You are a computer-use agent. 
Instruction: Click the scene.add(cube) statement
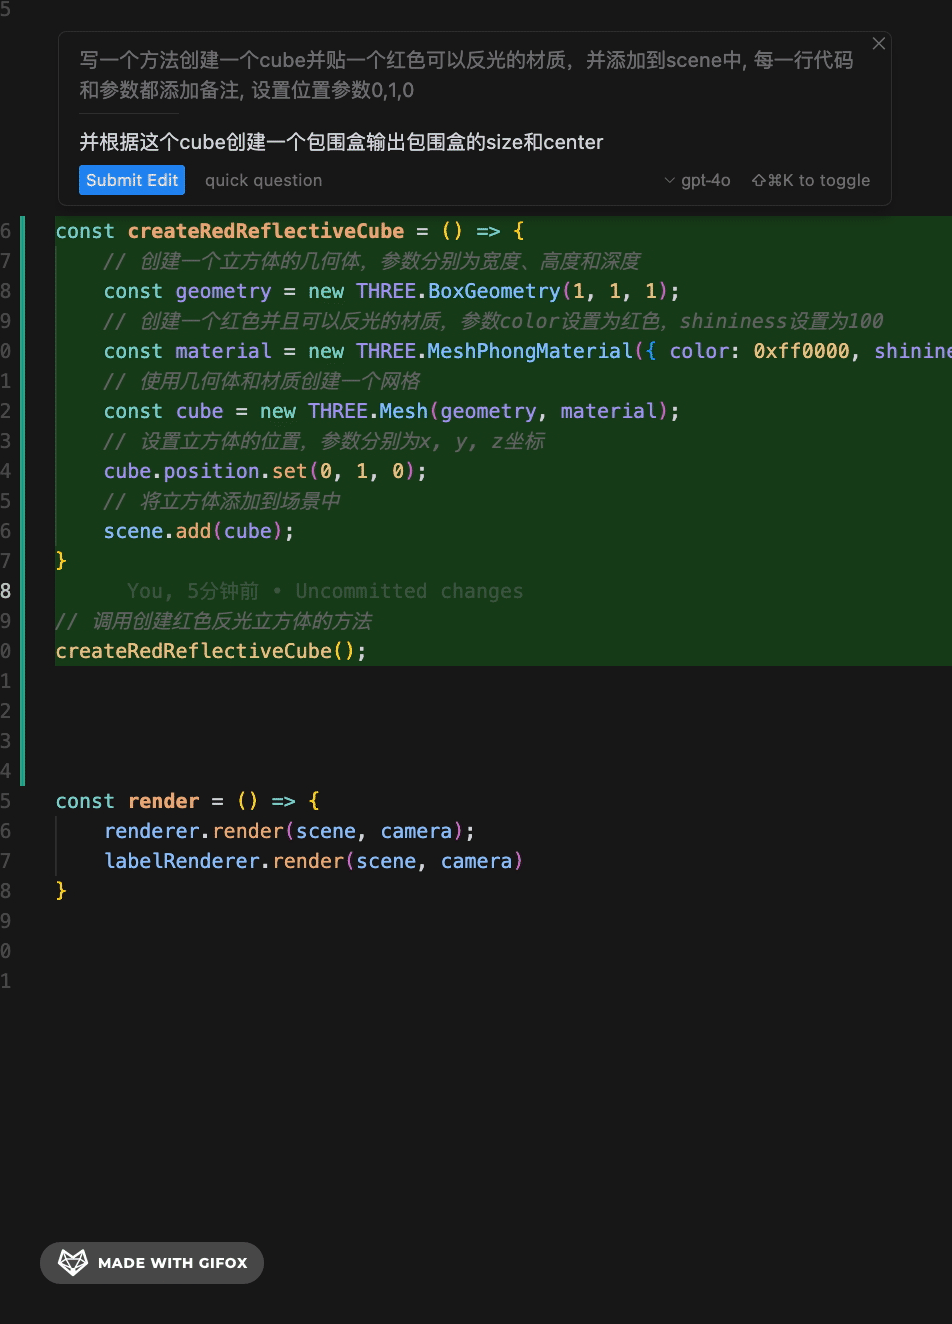pyautogui.click(x=198, y=531)
